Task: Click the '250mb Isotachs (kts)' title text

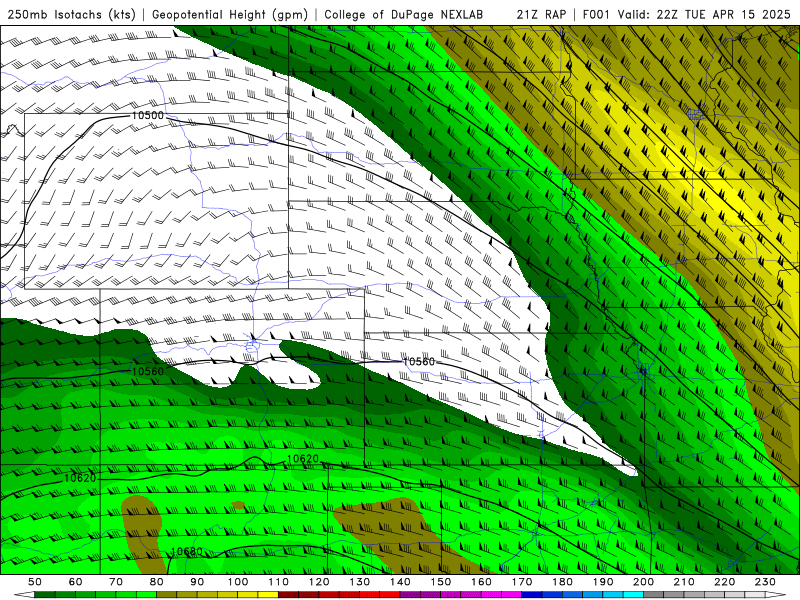Action: (x=71, y=14)
